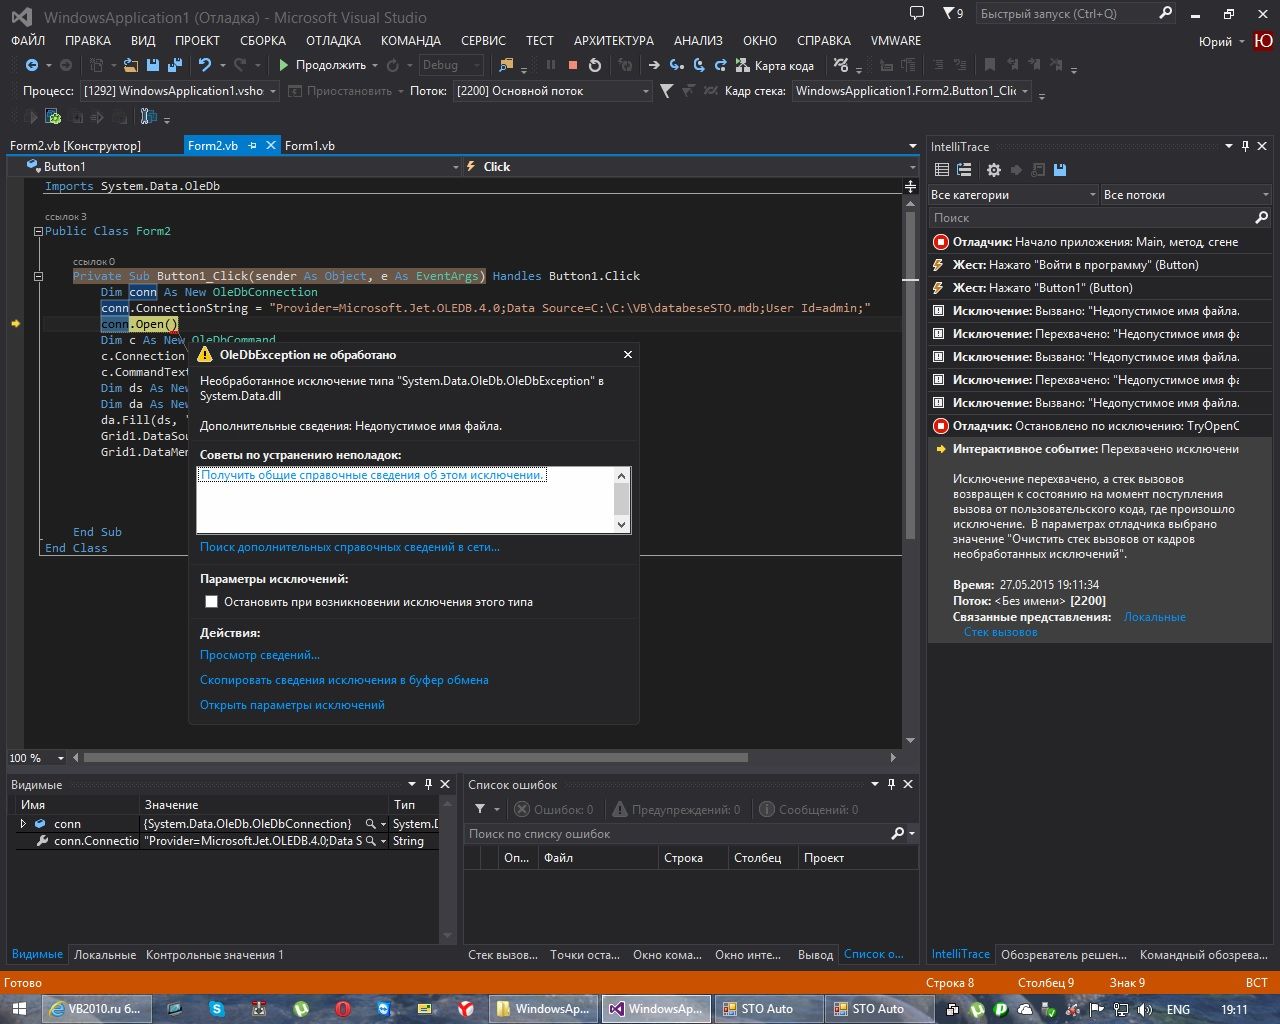Click link for general exception help info

(372, 475)
